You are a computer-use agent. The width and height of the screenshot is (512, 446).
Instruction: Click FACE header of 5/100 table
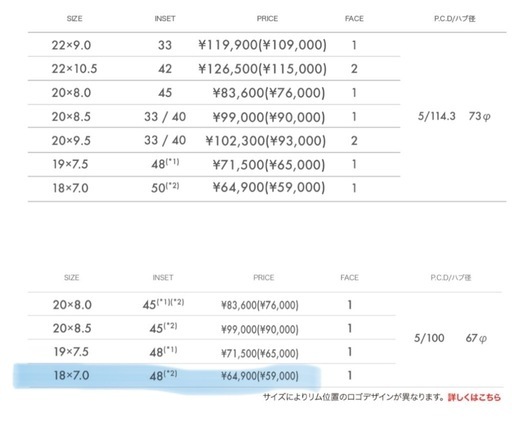[x=349, y=277]
